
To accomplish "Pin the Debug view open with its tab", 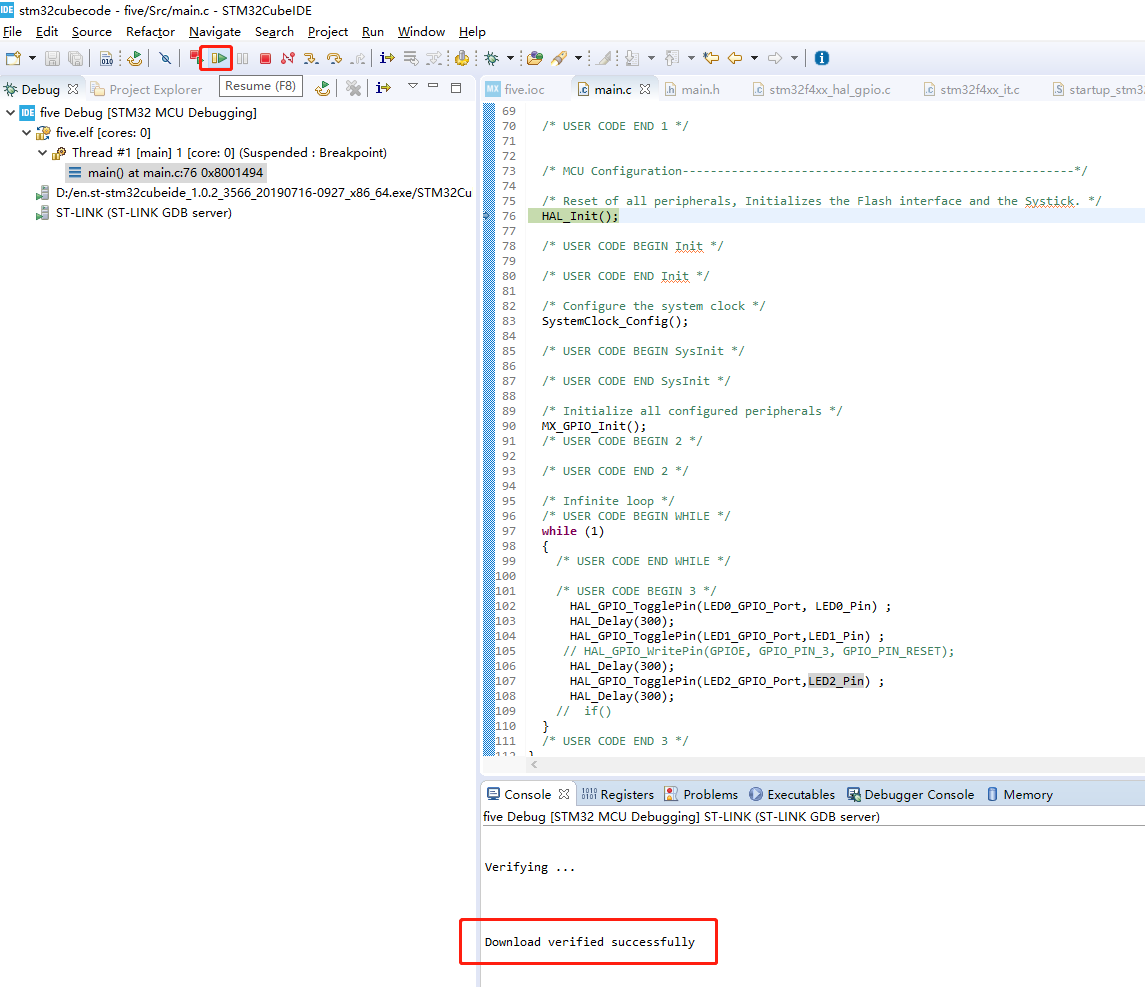I will (38, 88).
